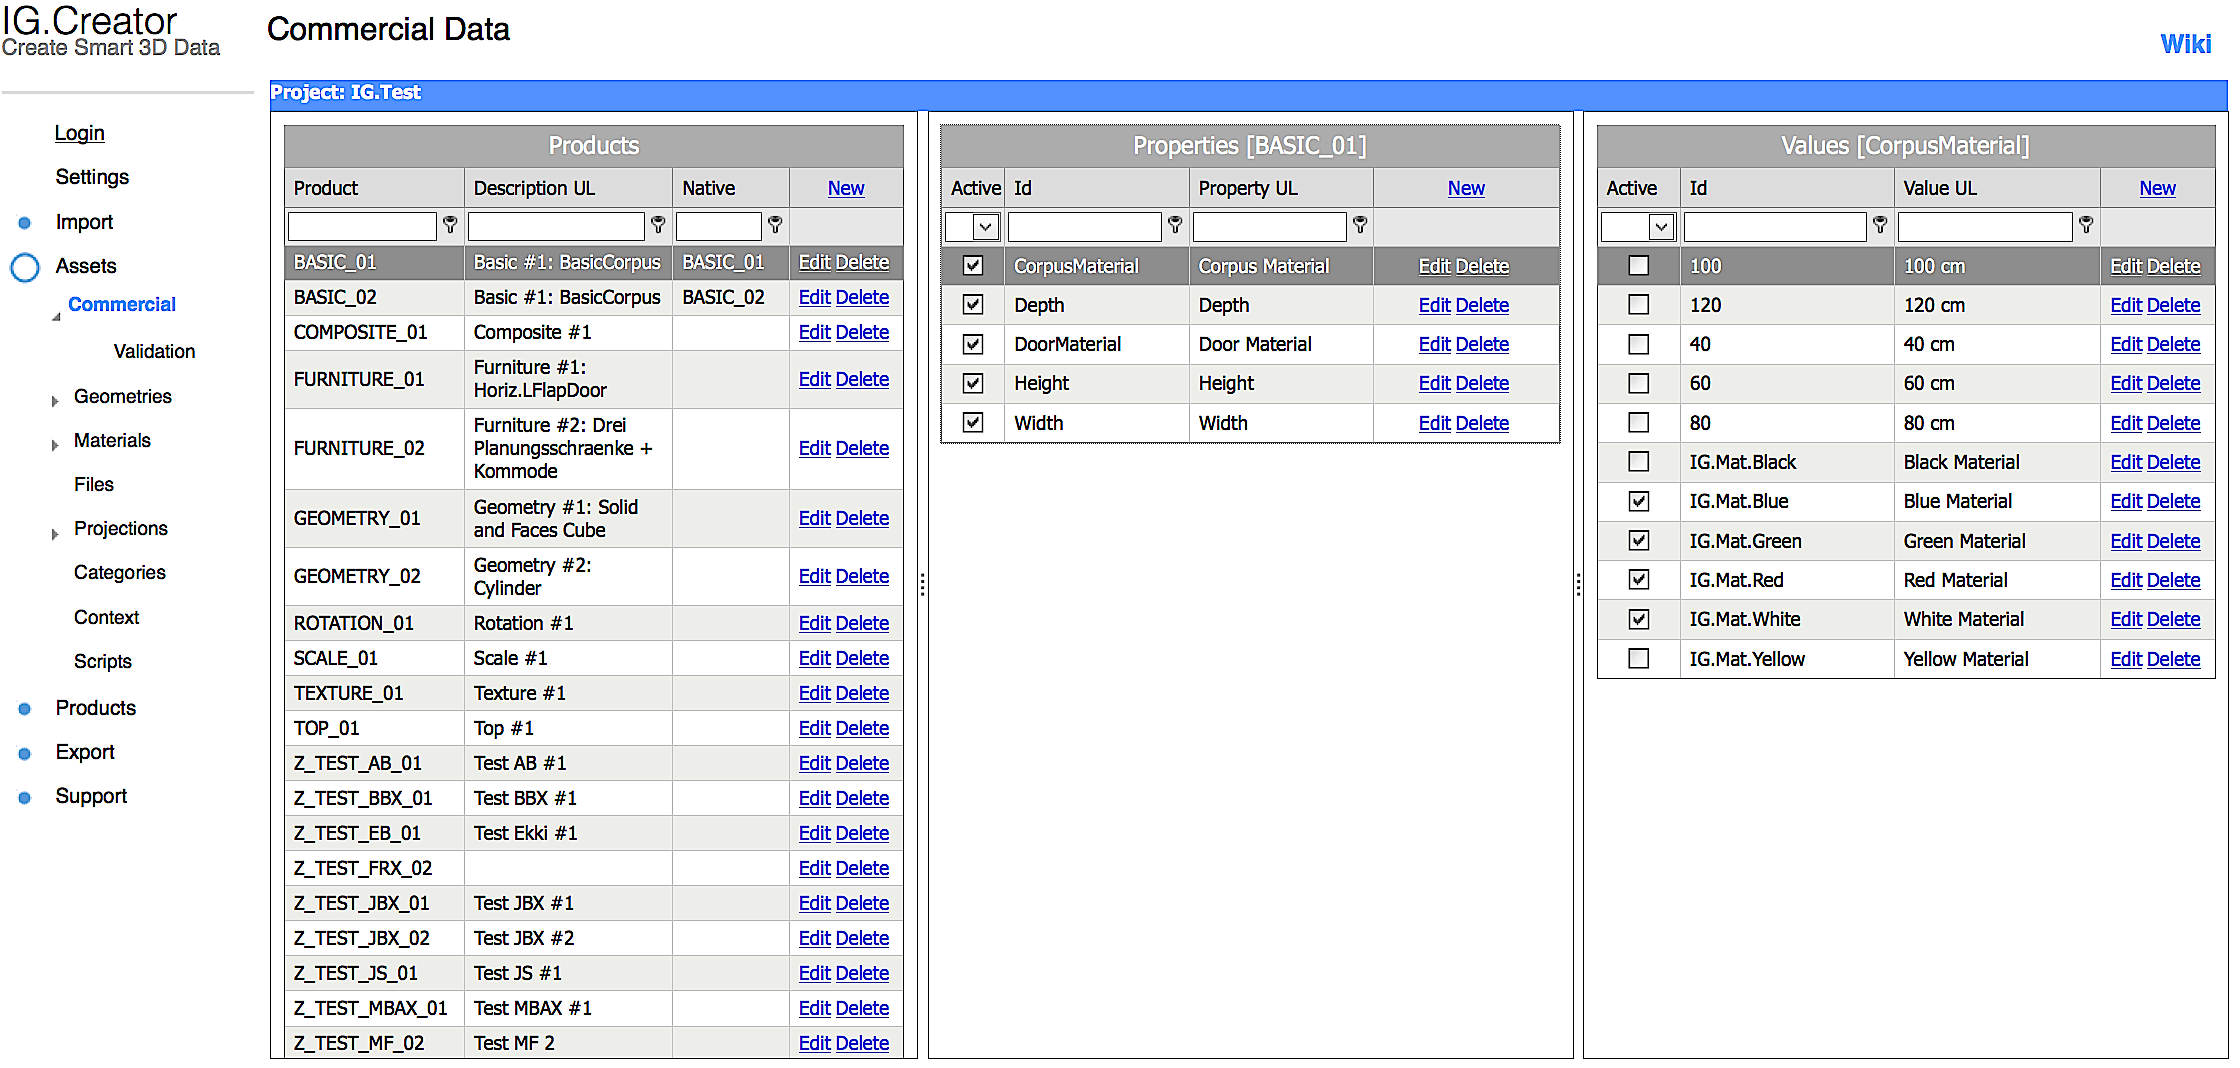Viewport: 2240px width, 1068px height.
Task: Uncheck the Active box for DoorMaterial property
Action: click(972, 344)
